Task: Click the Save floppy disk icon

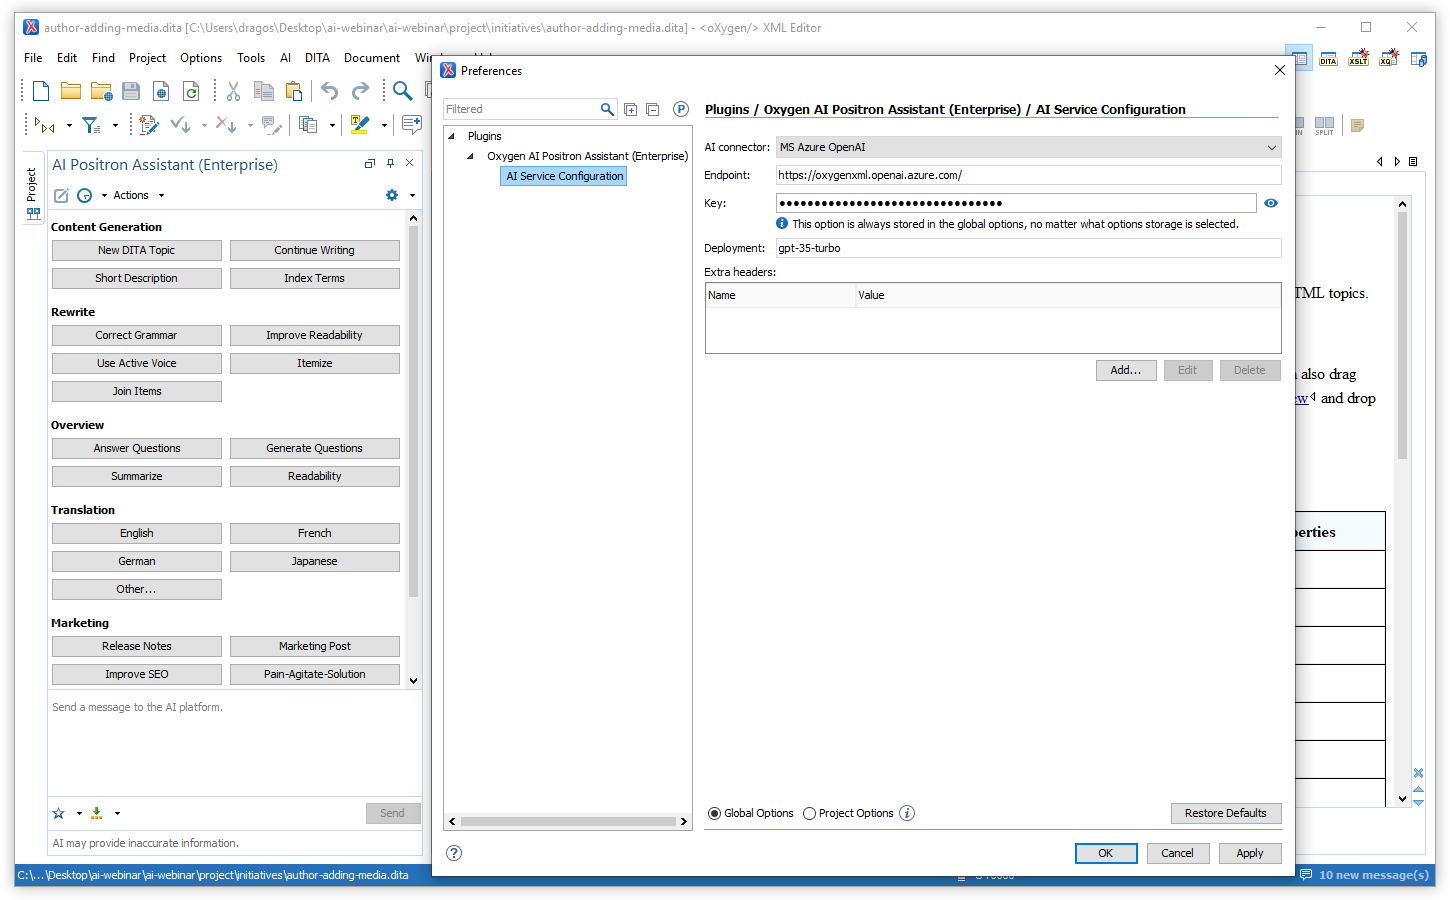Action: point(131,91)
